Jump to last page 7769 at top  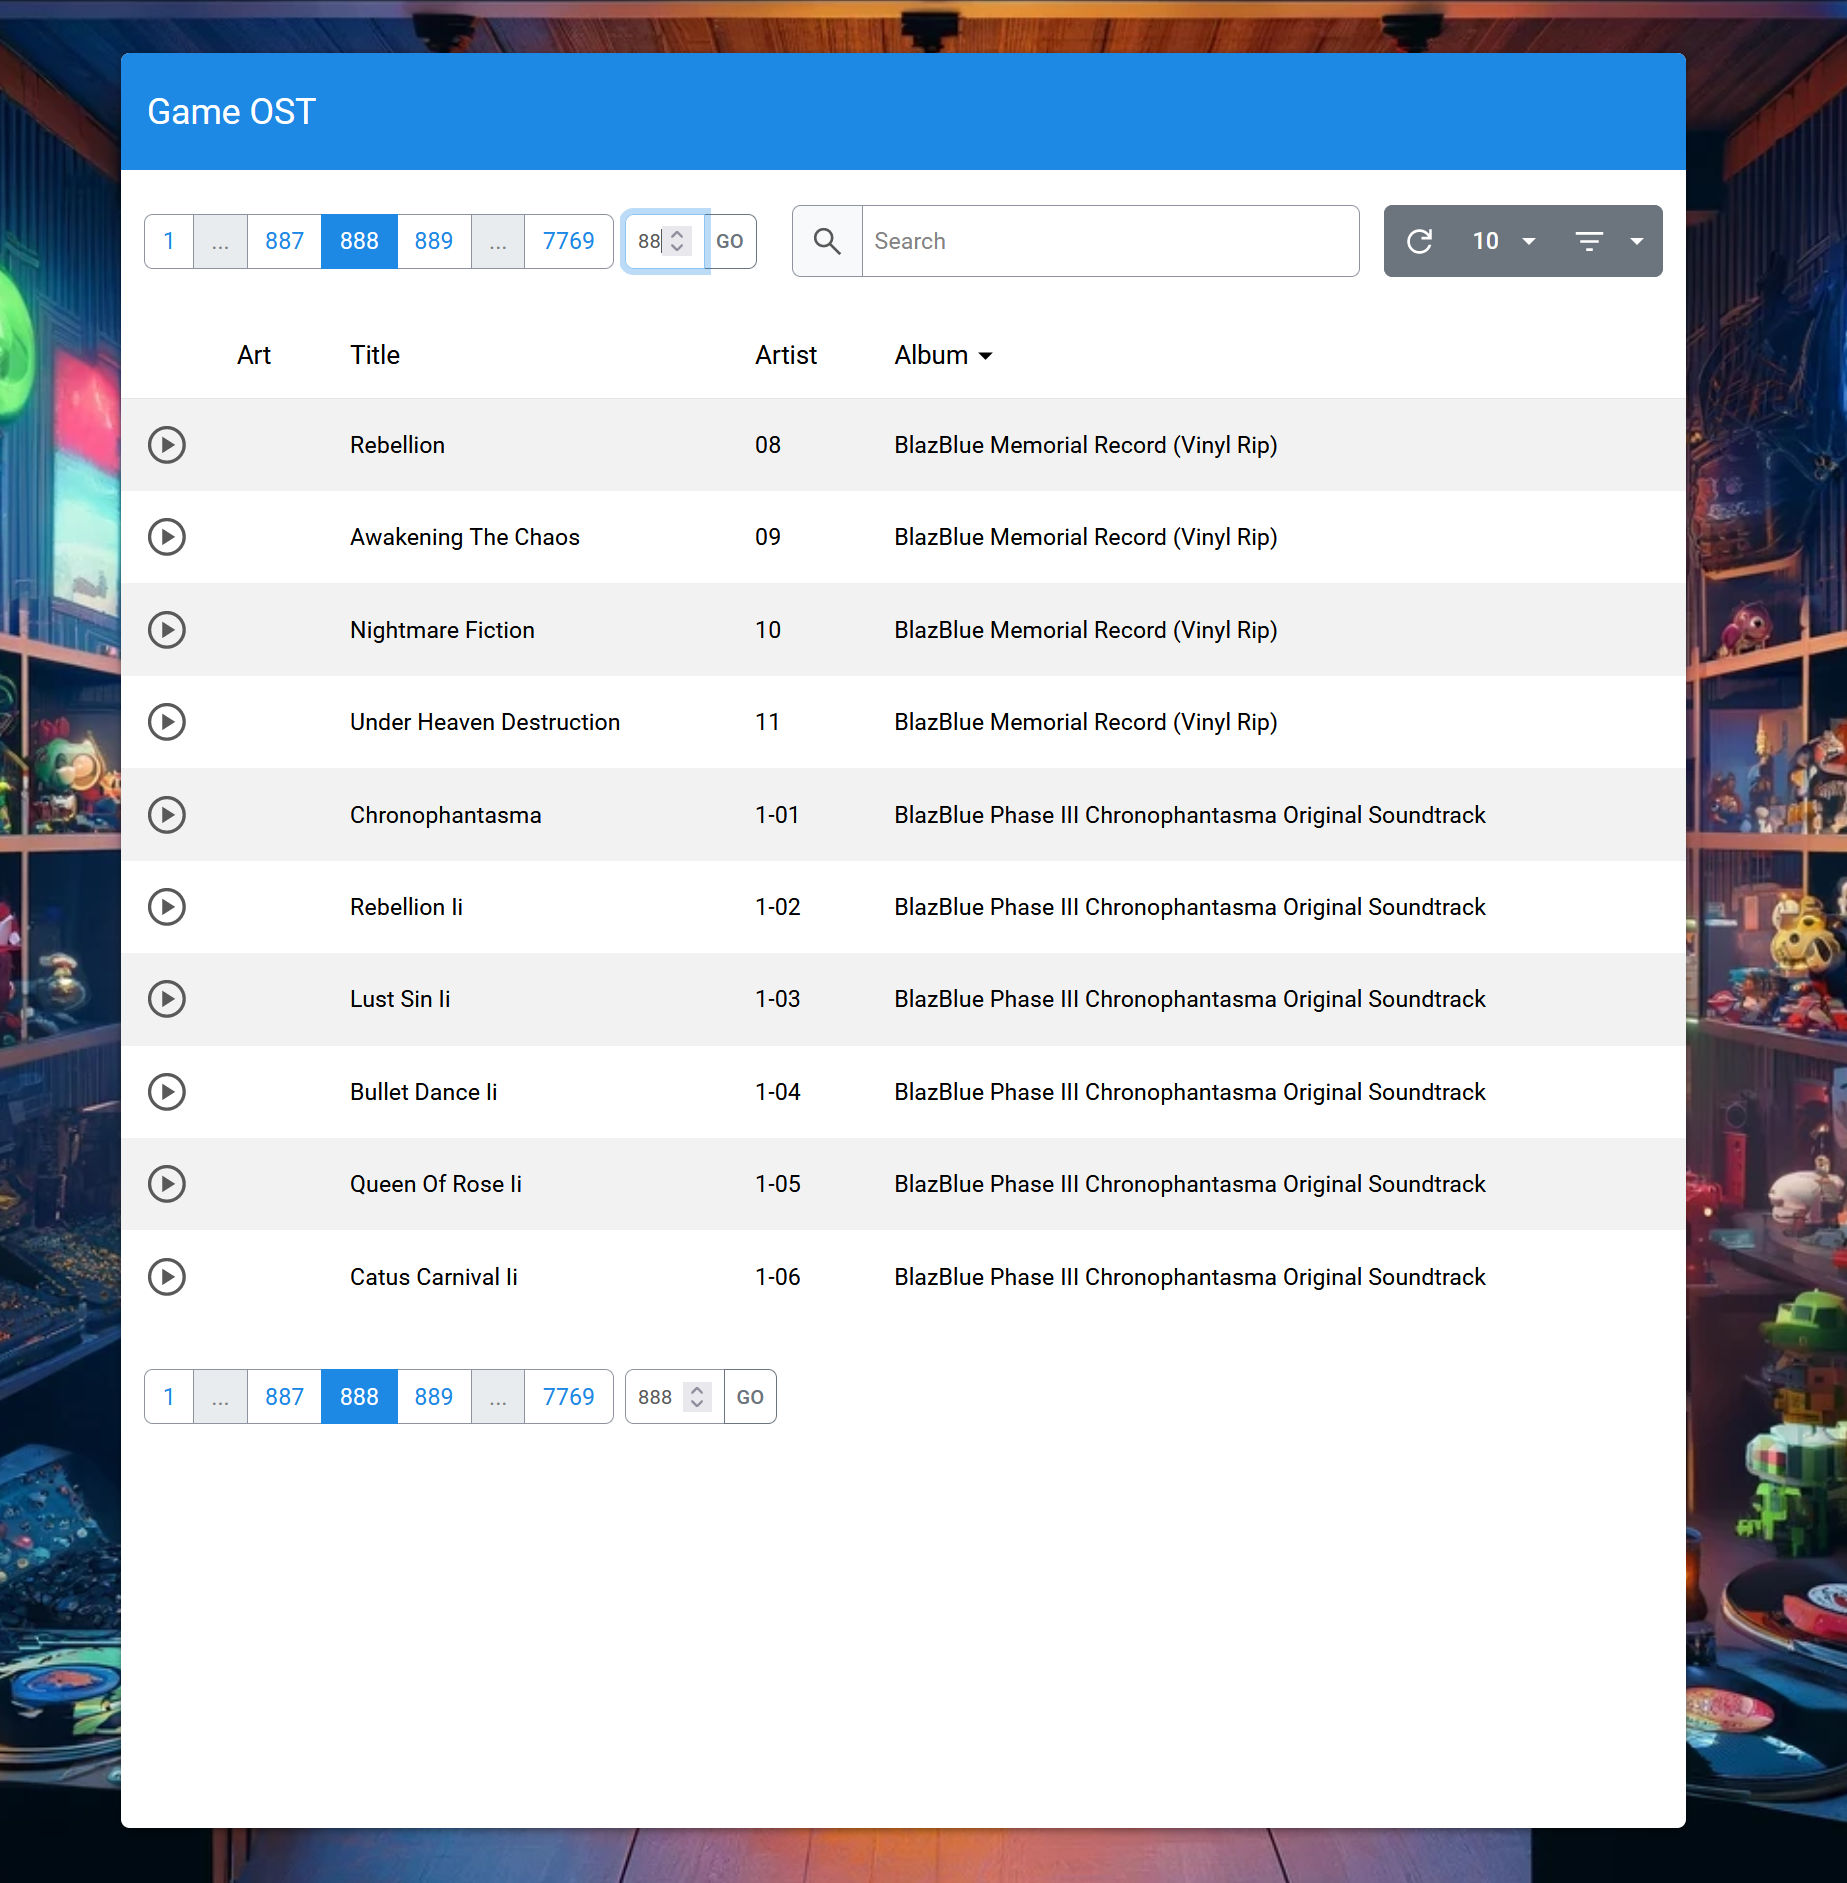(568, 241)
